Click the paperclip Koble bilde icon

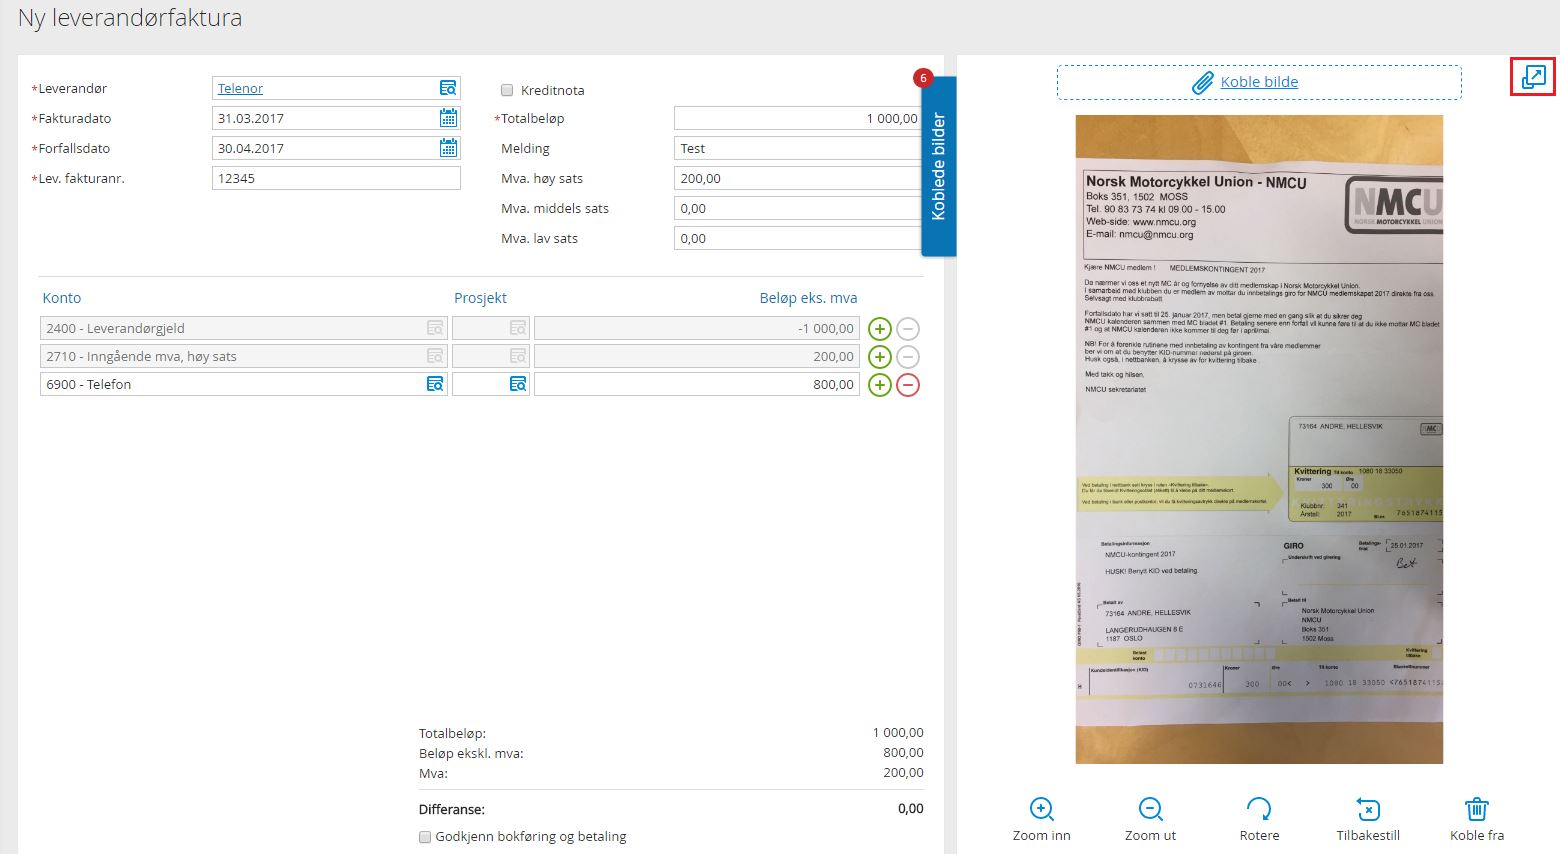click(x=1203, y=83)
